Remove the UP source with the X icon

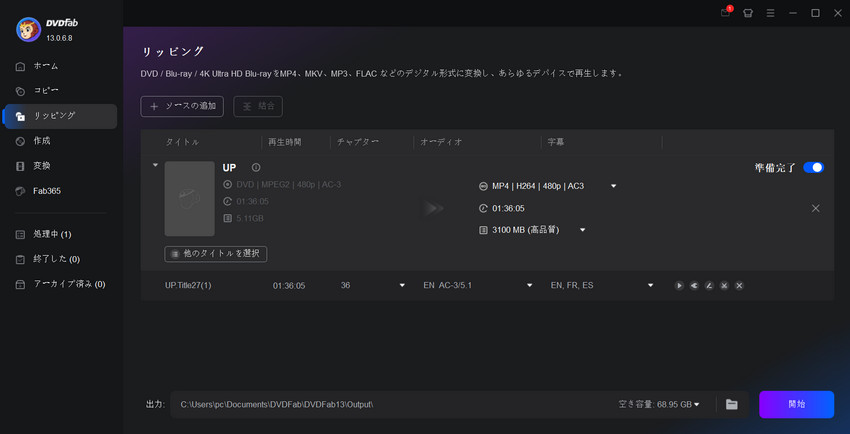(x=815, y=208)
